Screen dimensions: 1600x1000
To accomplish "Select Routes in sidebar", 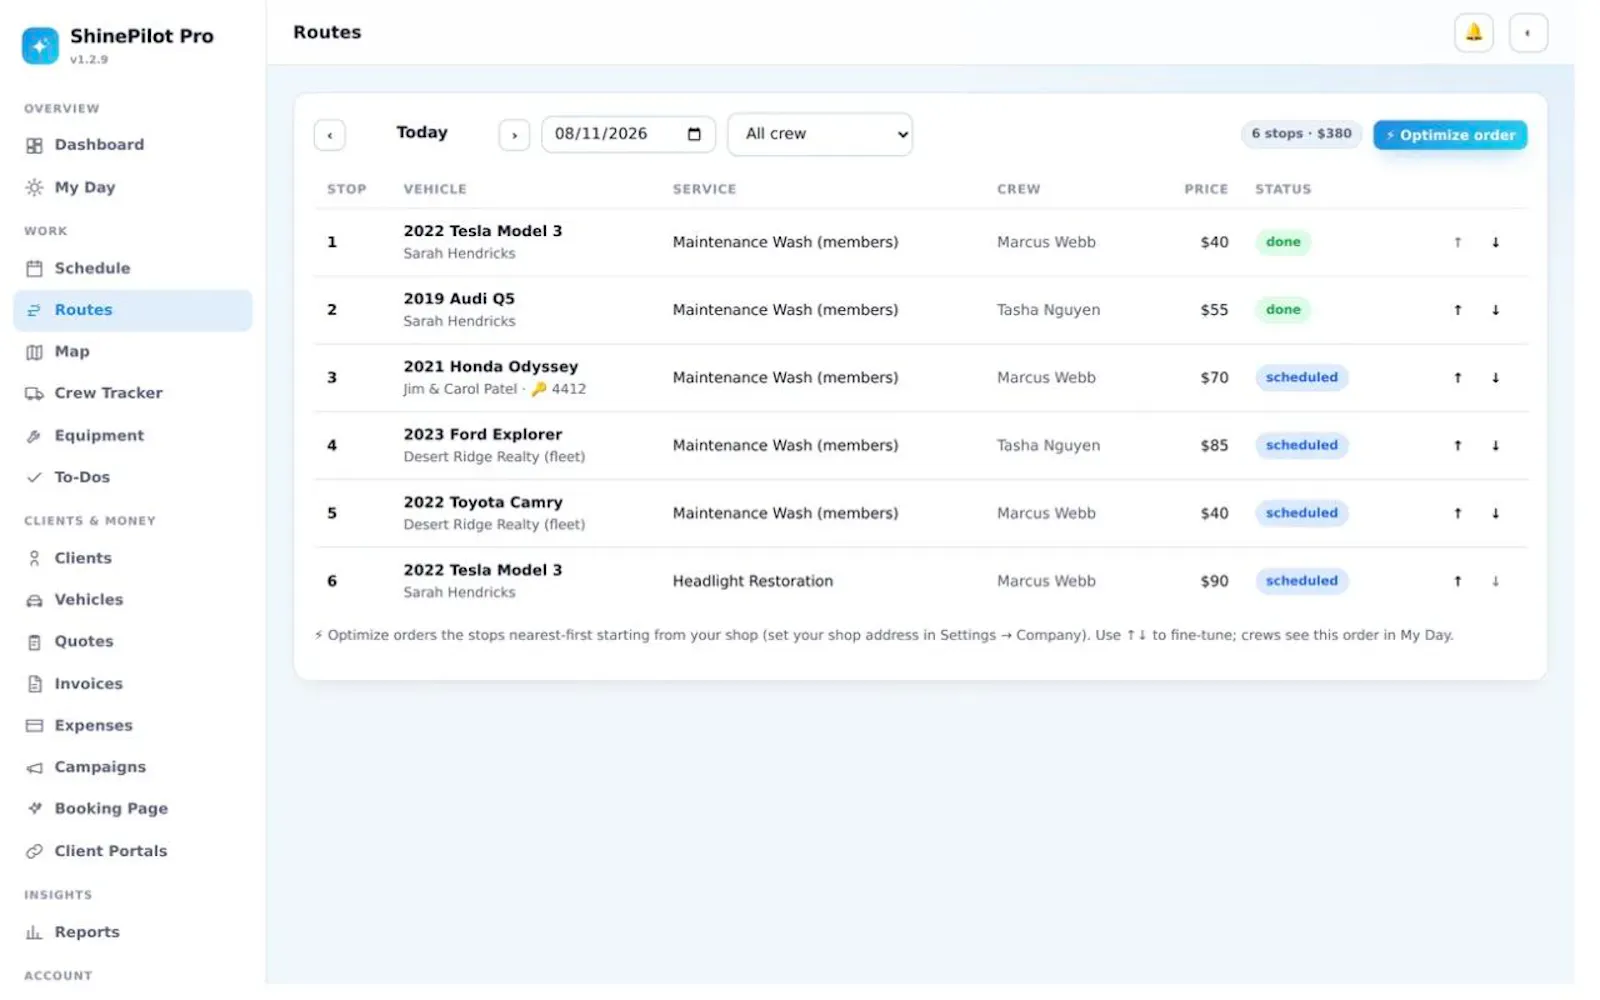I will [132, 310].
